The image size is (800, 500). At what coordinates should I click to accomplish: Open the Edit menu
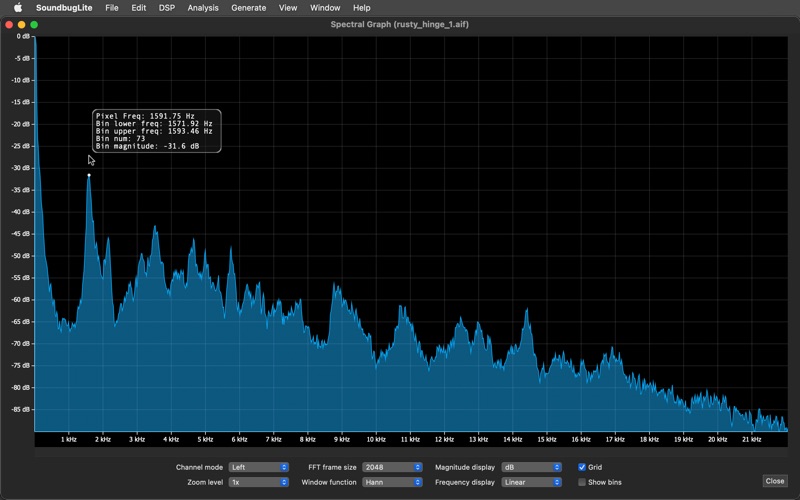[x=138, y=8]
